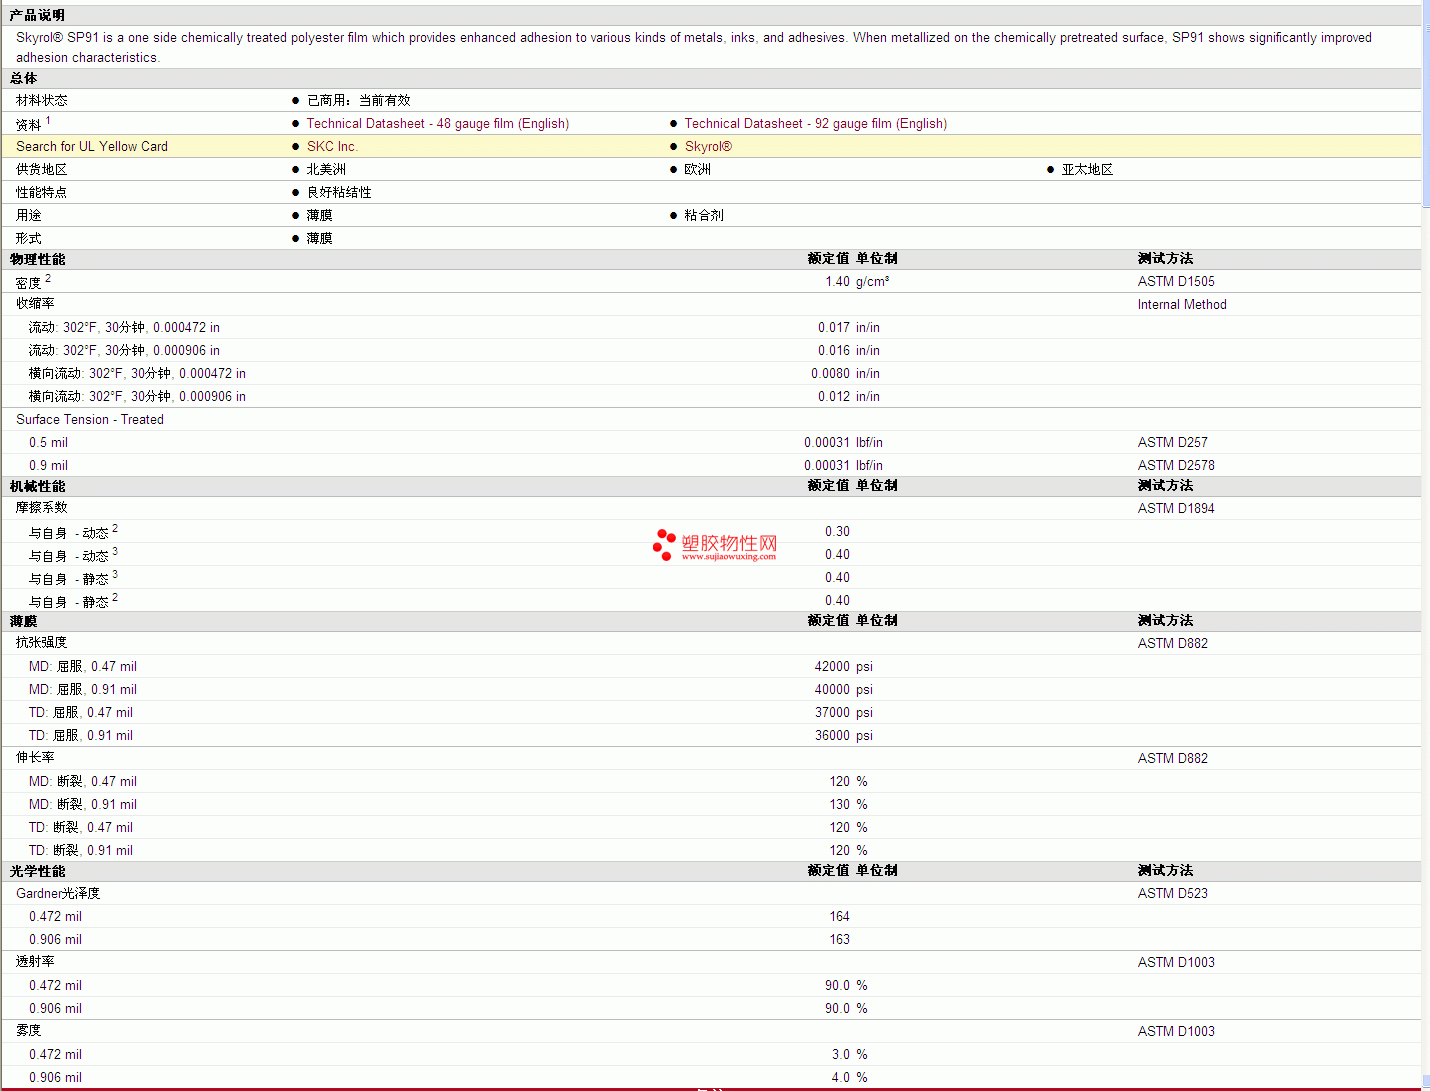Viewport: 1430px width, 1091px height.
Task: Select the gloss value 163
Action: pyautogui.click(x=840, y=940)
